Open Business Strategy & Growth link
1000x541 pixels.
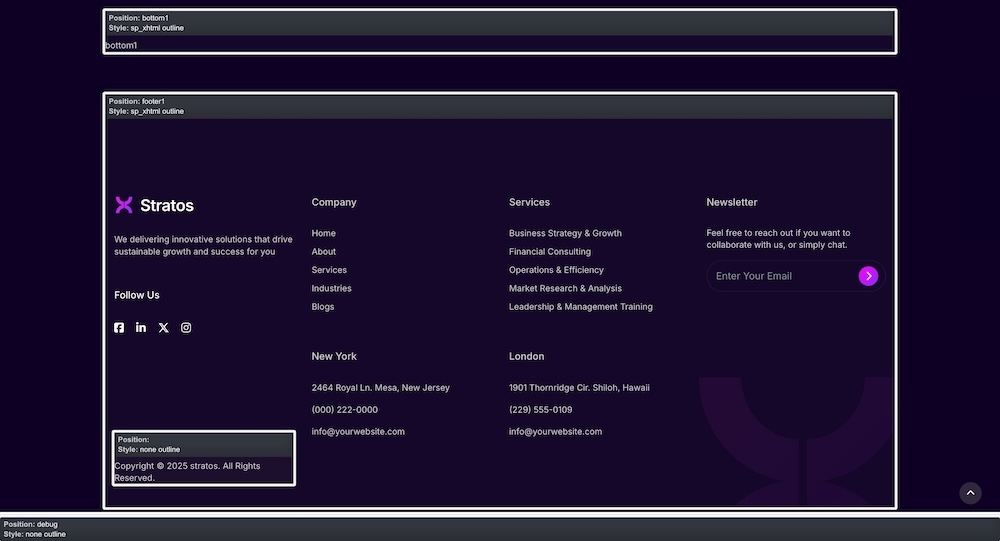(565, 233)
